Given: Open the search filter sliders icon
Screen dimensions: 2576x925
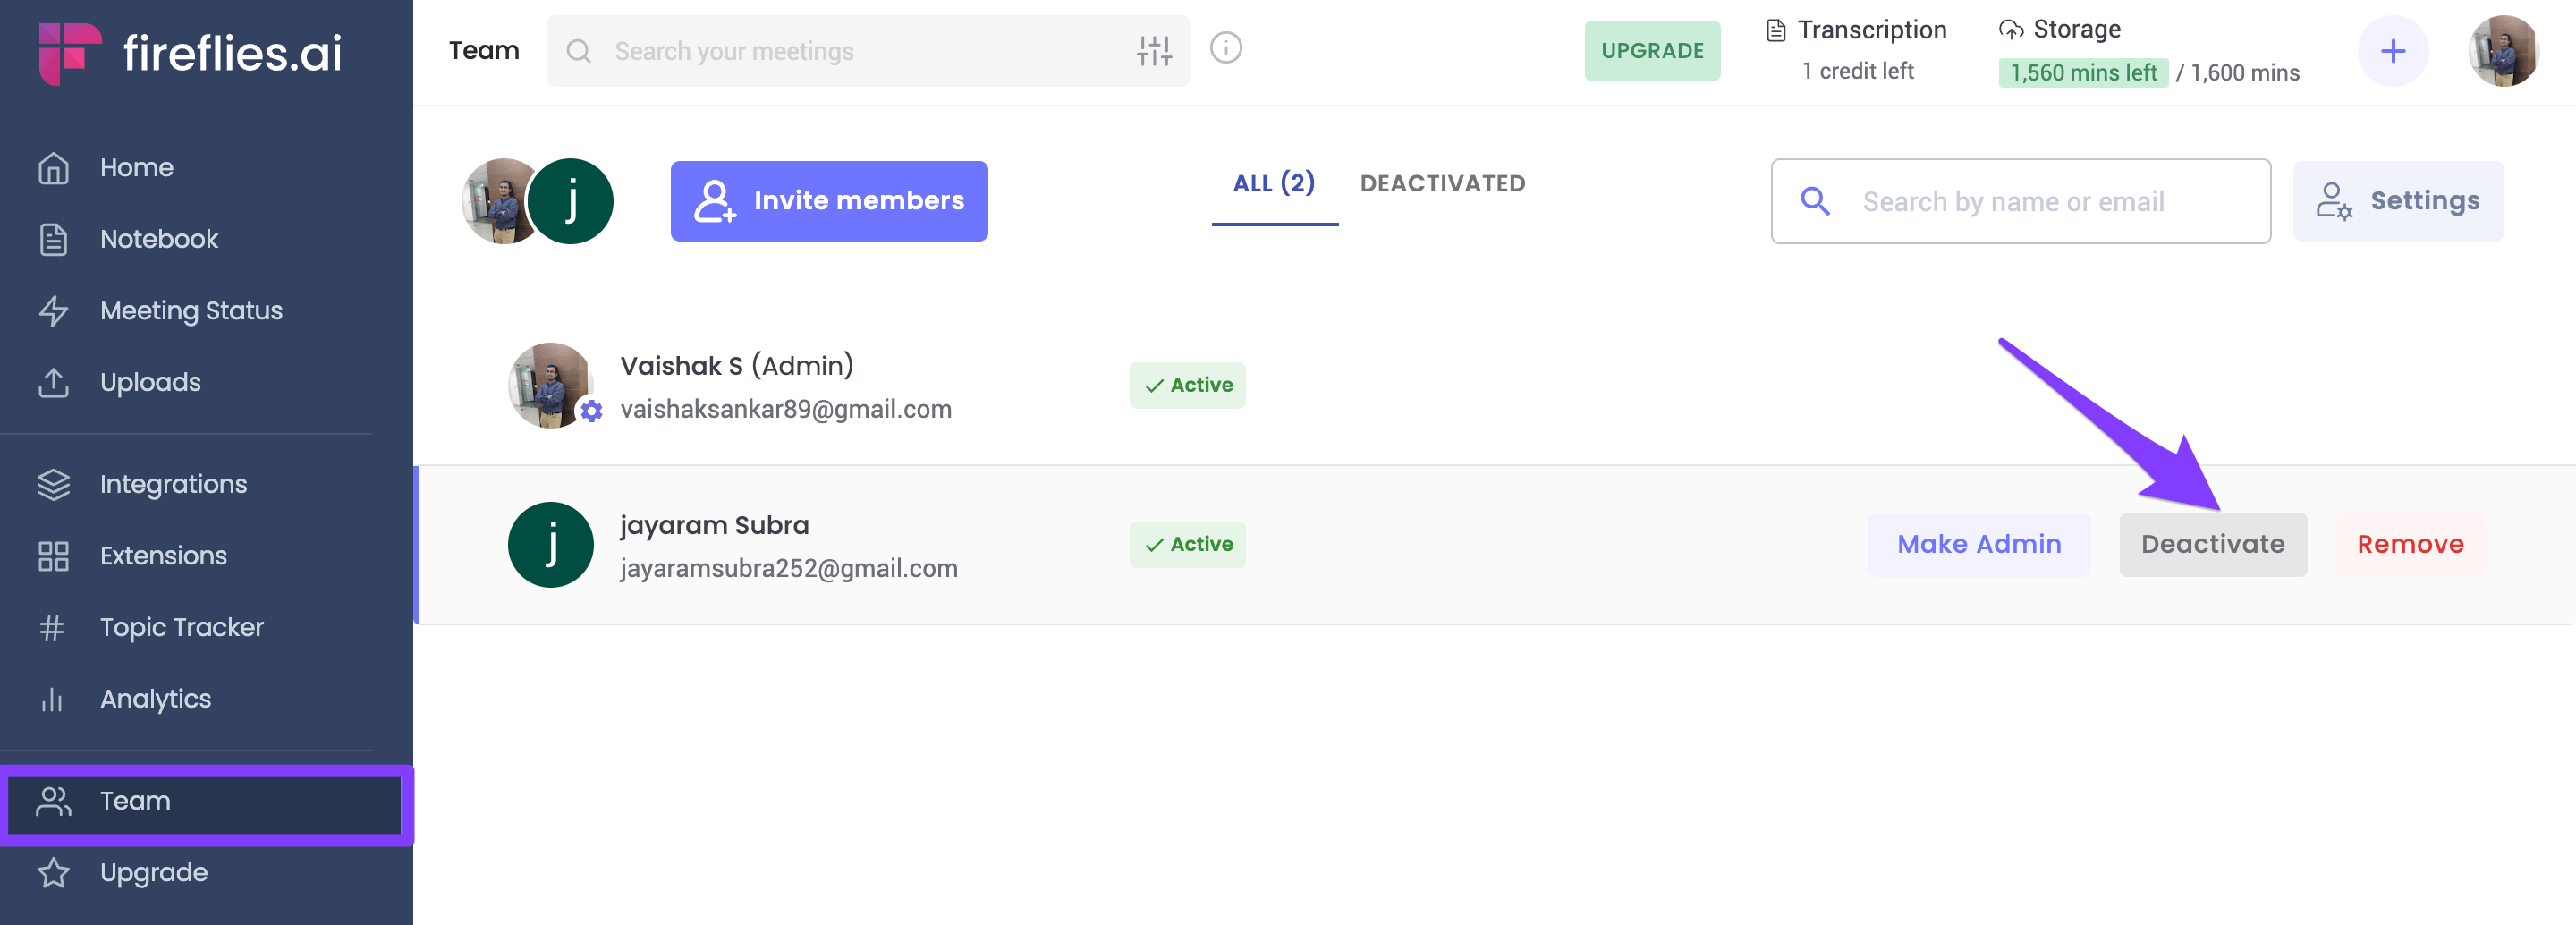Looking at the screenshot, I should [x=1154, y=51].
